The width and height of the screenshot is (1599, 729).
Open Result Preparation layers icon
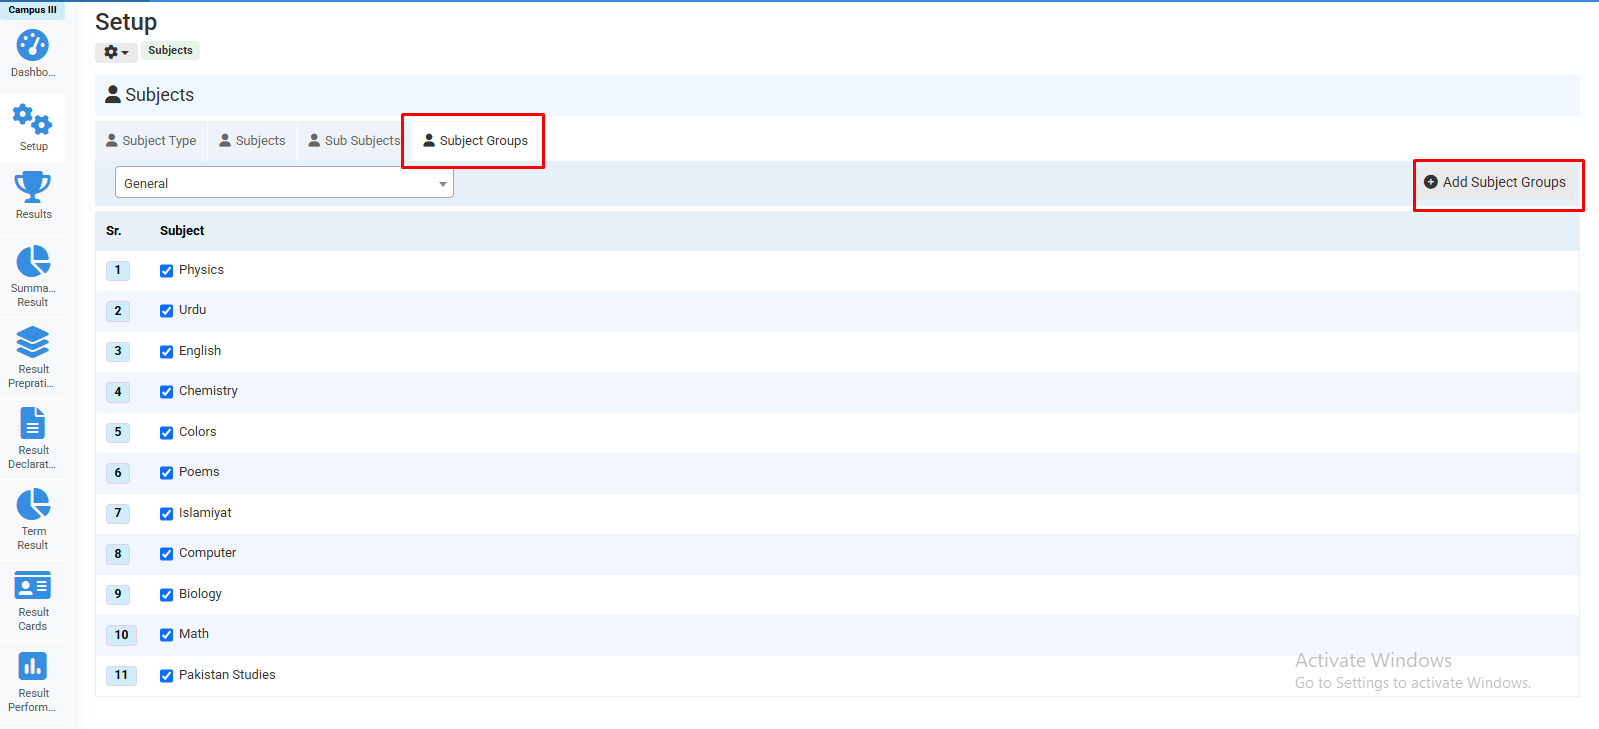click(33, 342)
